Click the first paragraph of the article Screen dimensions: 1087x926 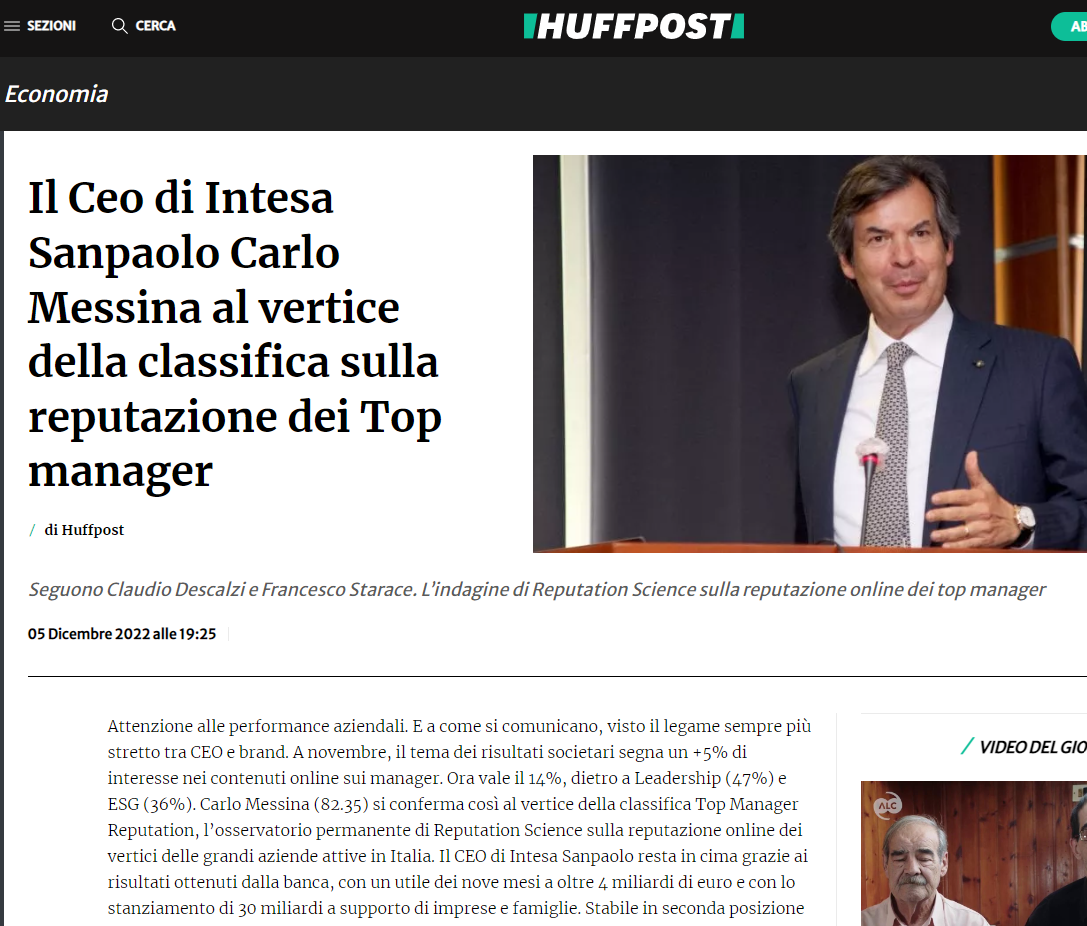(x=459, y=817)
